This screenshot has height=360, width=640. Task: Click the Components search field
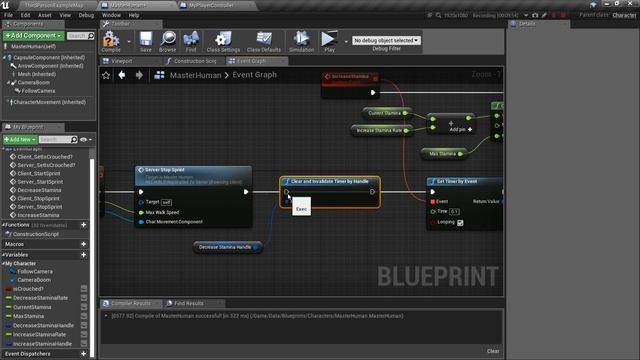(x=80, y=36)
